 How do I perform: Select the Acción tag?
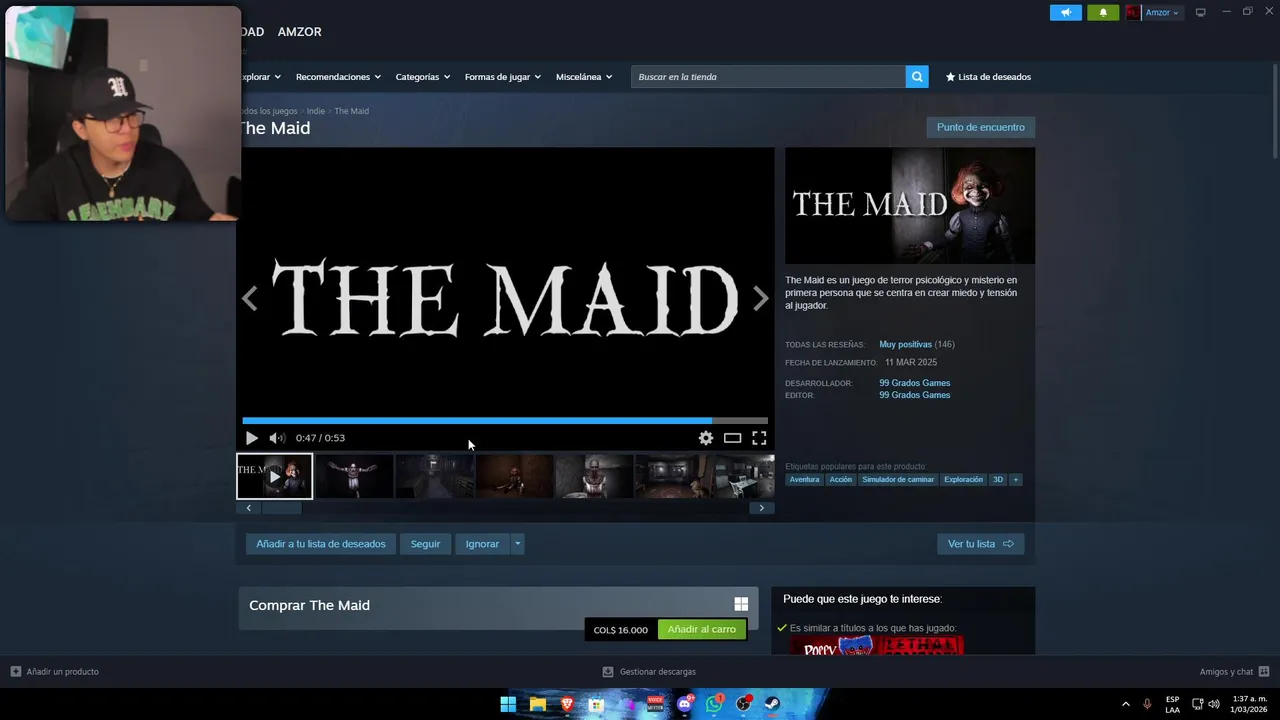(841, 480)
